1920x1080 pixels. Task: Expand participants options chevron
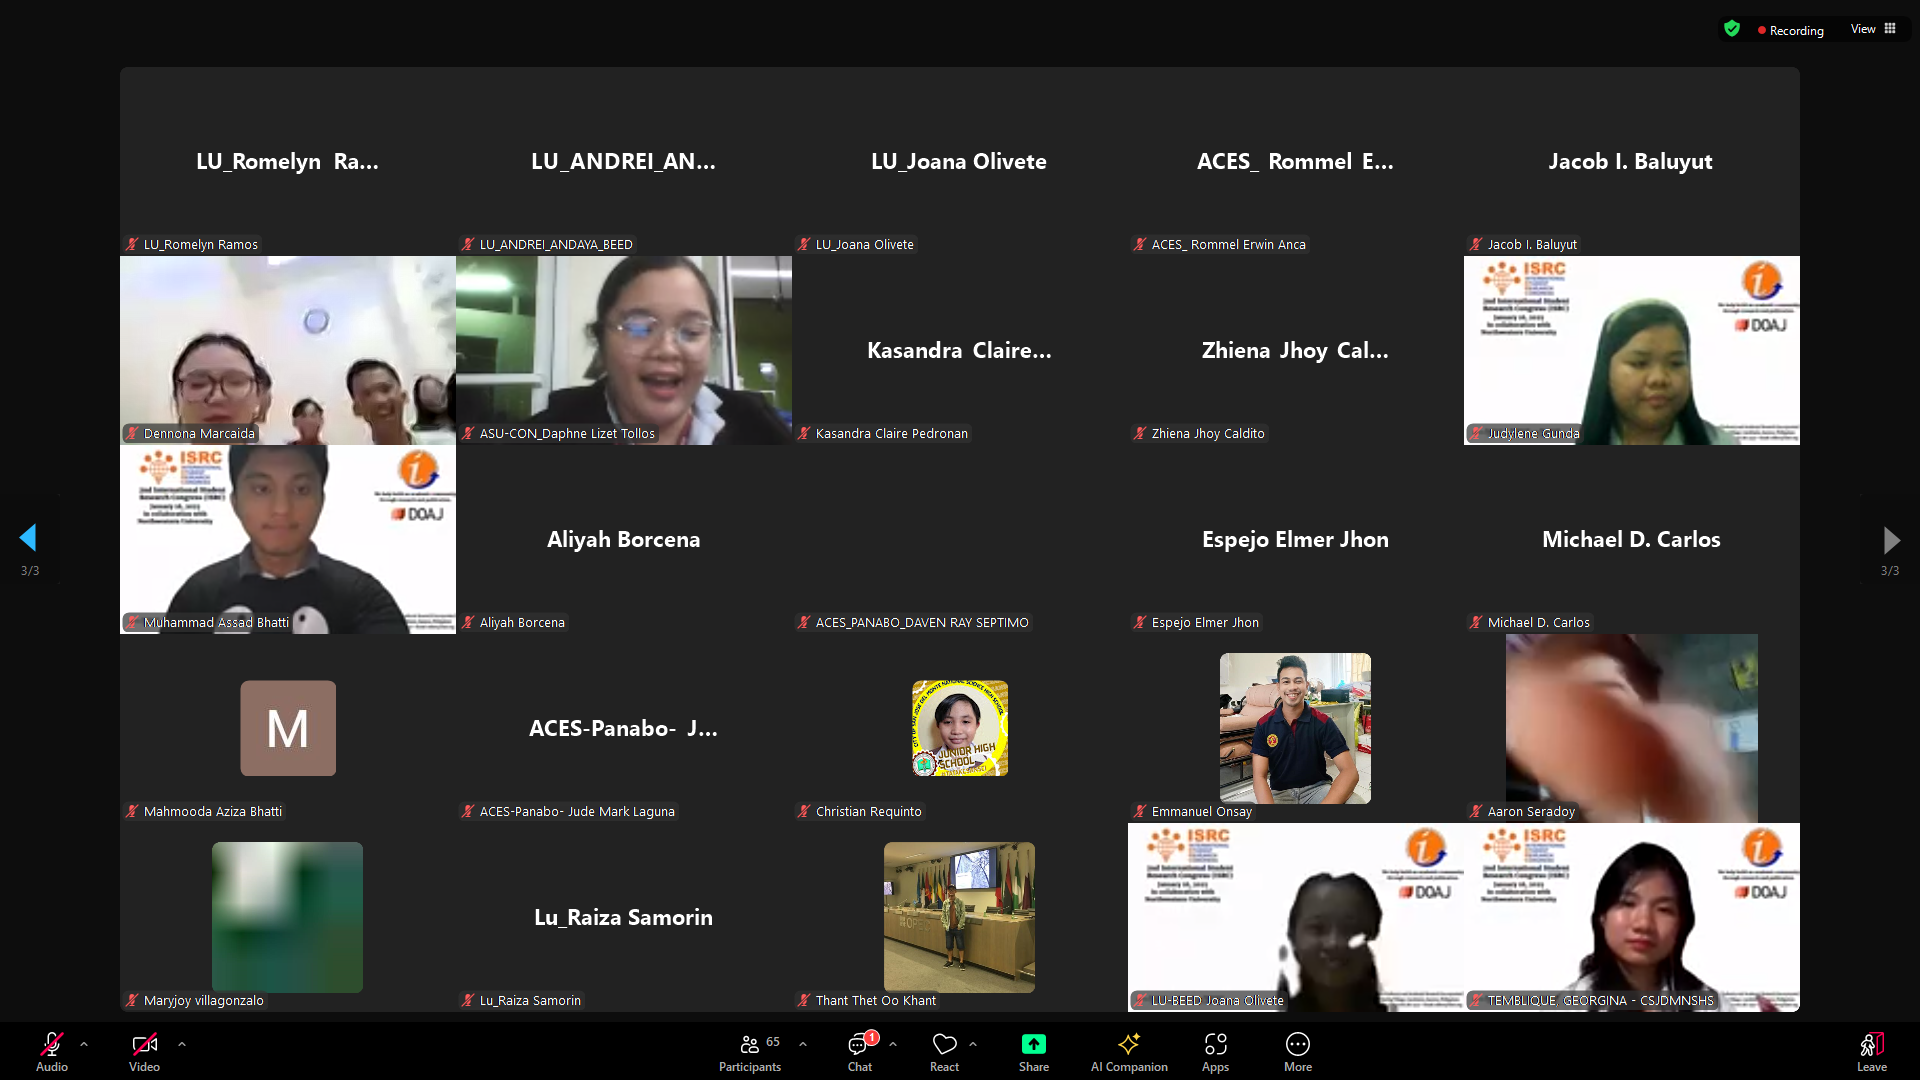pyautogui.click(x=803, y=1044)
